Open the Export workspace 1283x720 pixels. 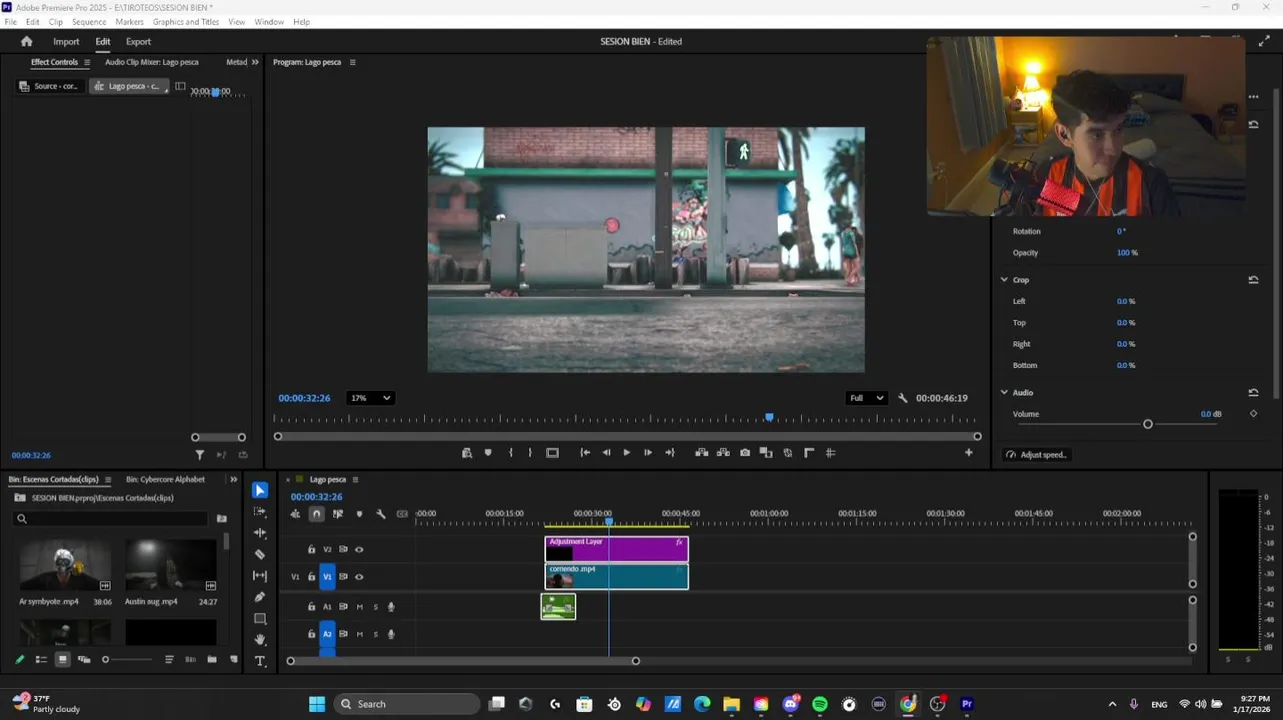click(x=138, y=42)
